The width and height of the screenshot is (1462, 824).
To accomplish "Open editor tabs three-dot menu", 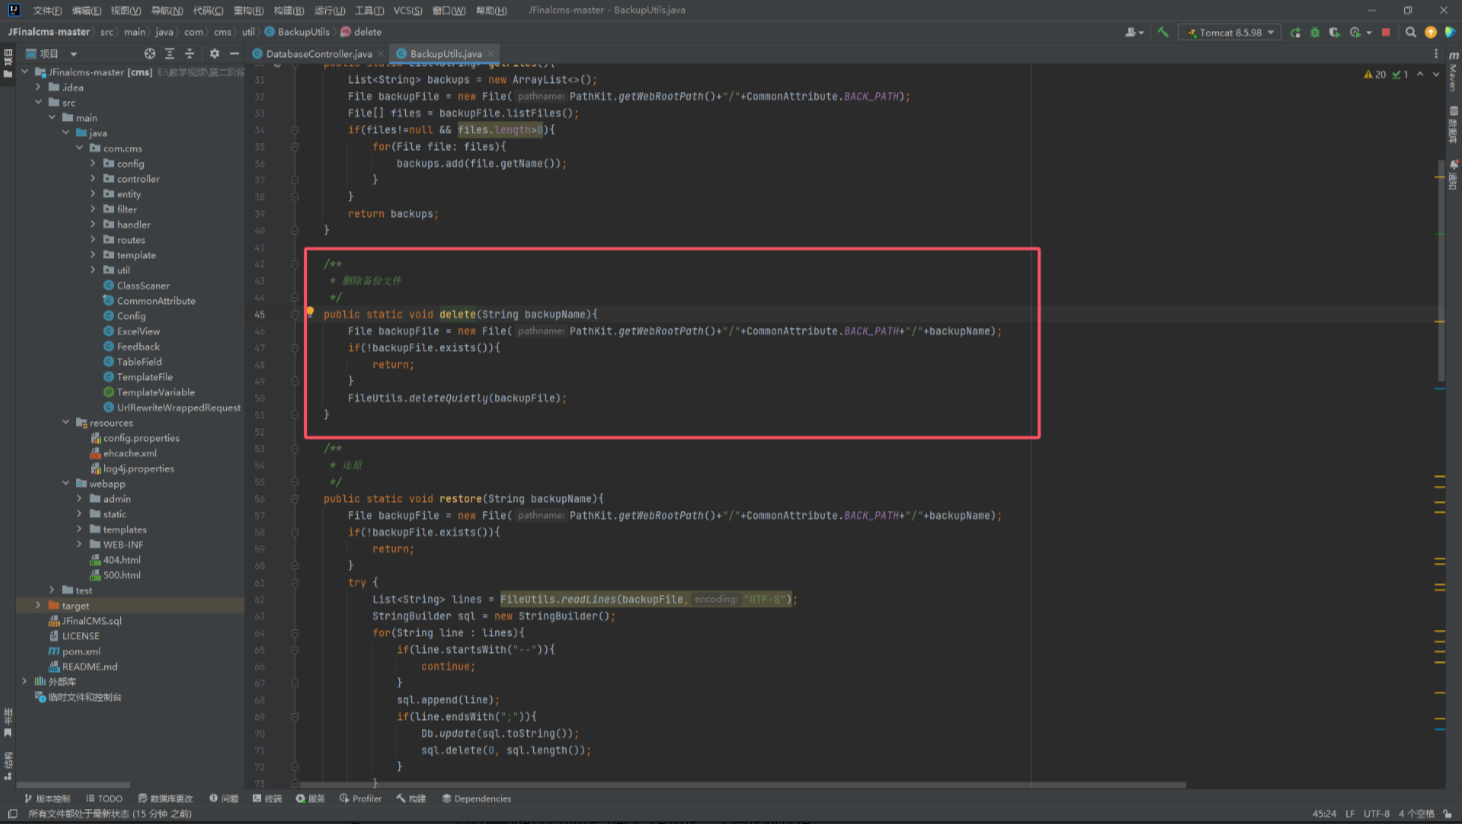I will pos(1436,54).
